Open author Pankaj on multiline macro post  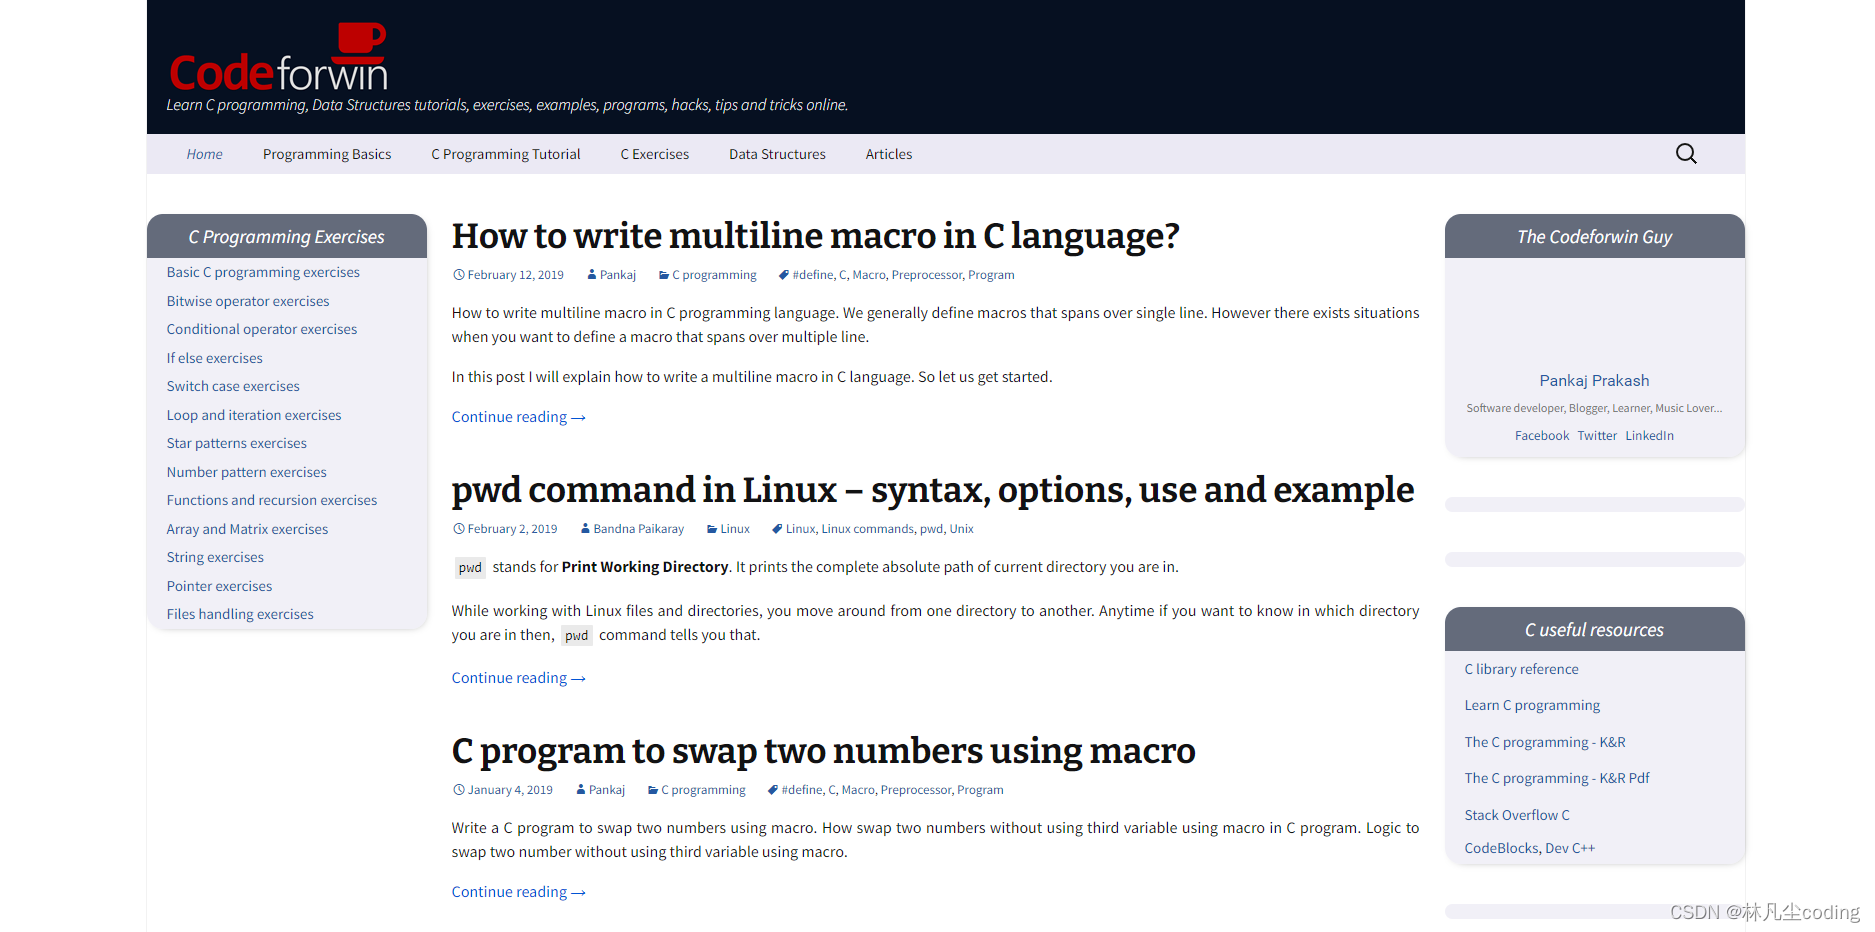[618, 275]
